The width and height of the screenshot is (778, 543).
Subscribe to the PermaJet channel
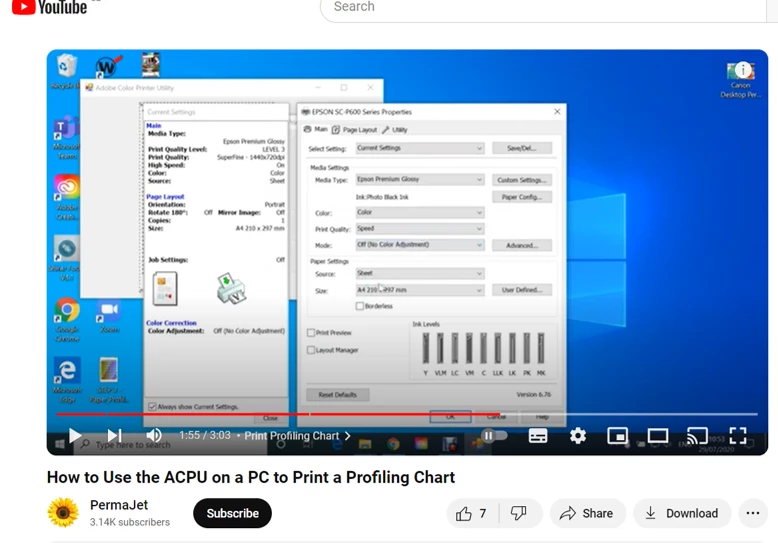pyautogui.click(x=232, y=513)
